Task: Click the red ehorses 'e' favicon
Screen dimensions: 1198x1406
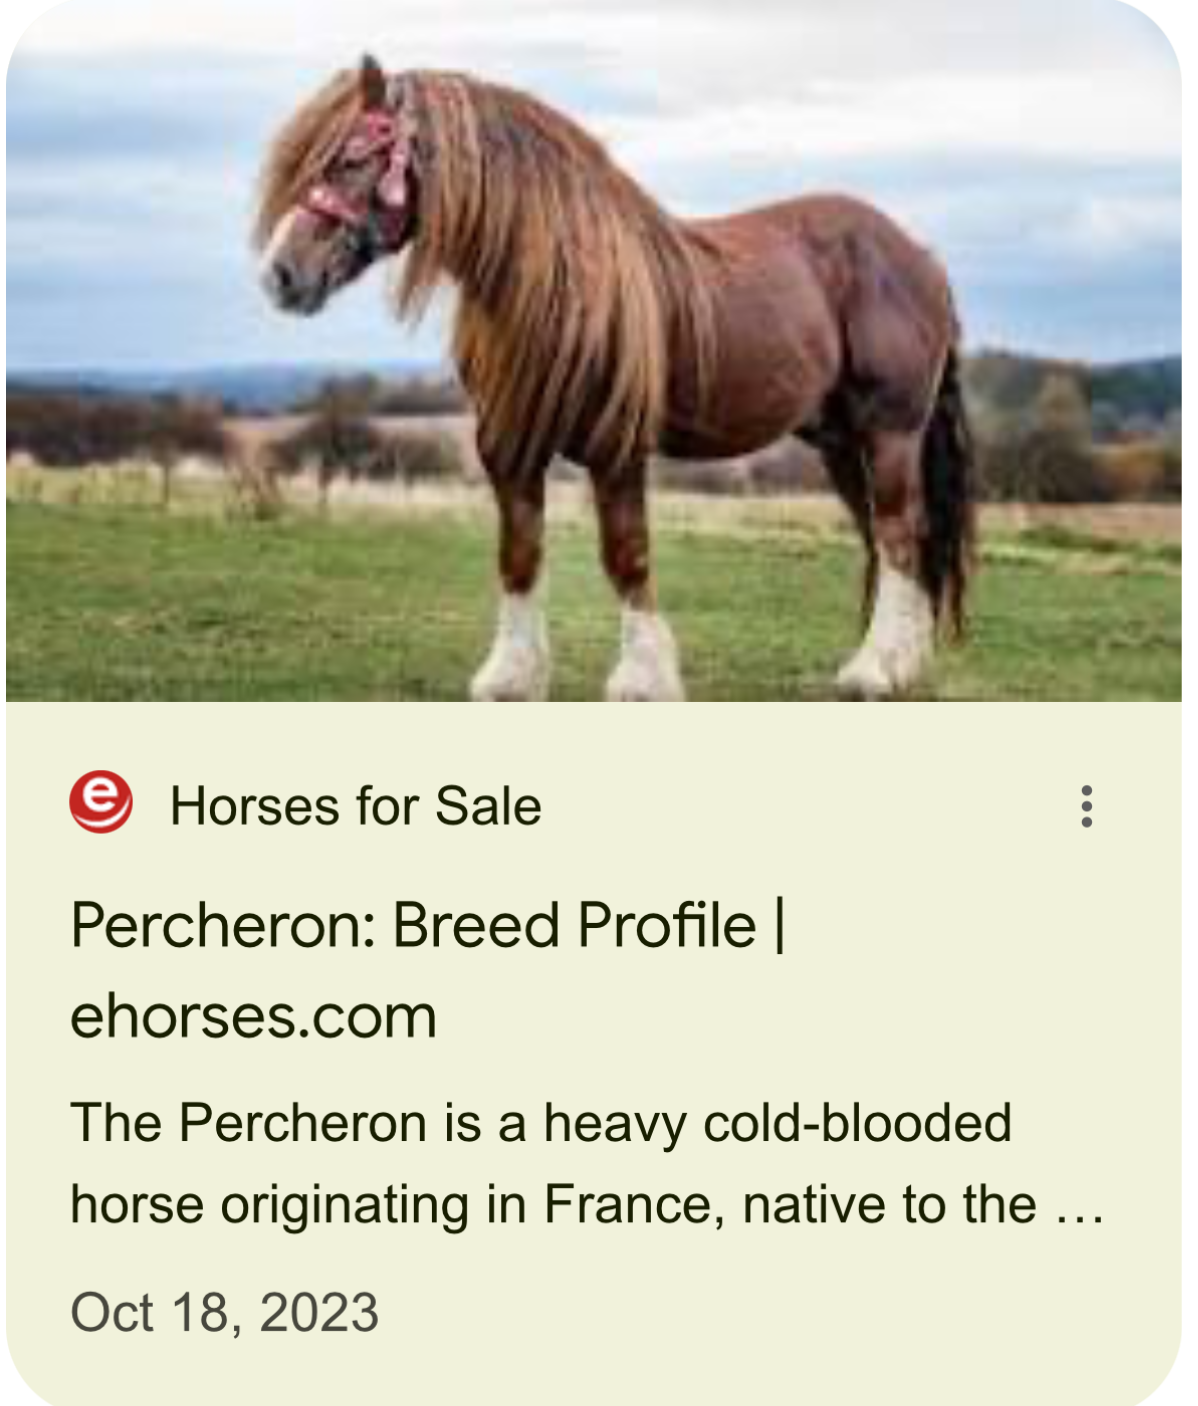Action: [100, 802]
